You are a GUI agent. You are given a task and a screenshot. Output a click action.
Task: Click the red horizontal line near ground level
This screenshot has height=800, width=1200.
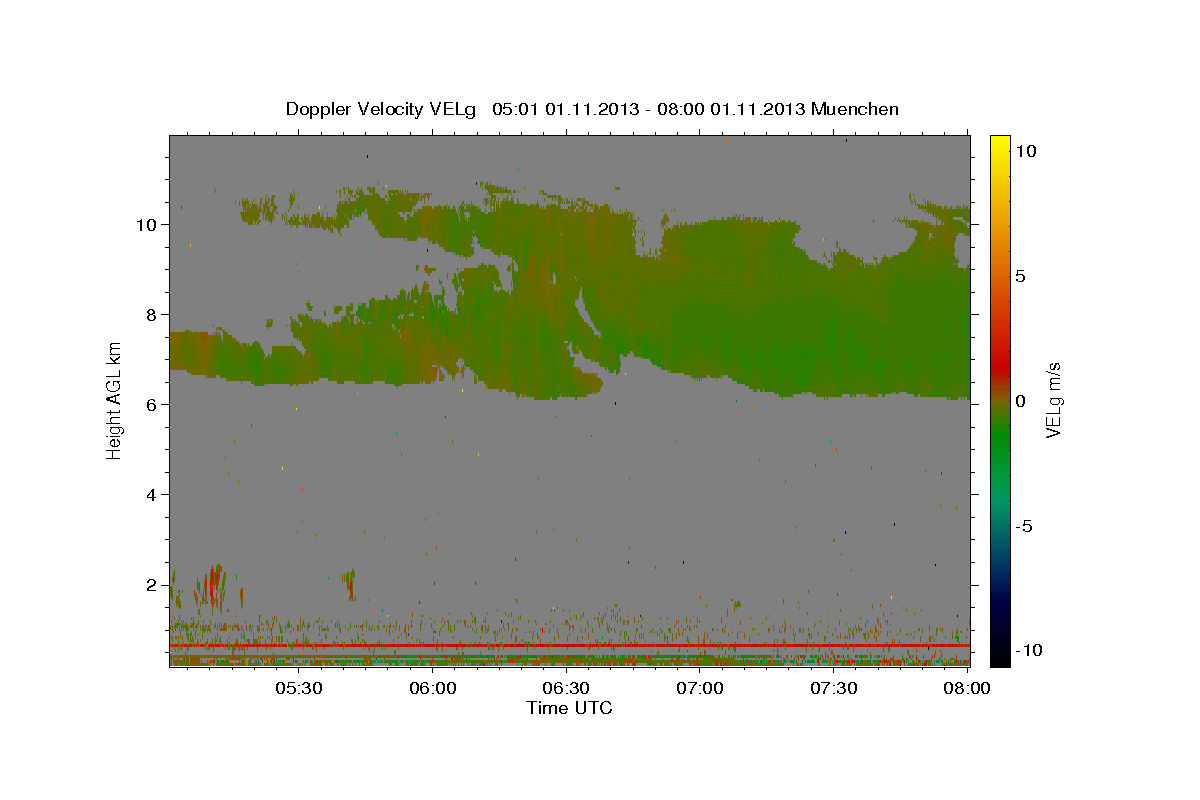click(569, 646)
